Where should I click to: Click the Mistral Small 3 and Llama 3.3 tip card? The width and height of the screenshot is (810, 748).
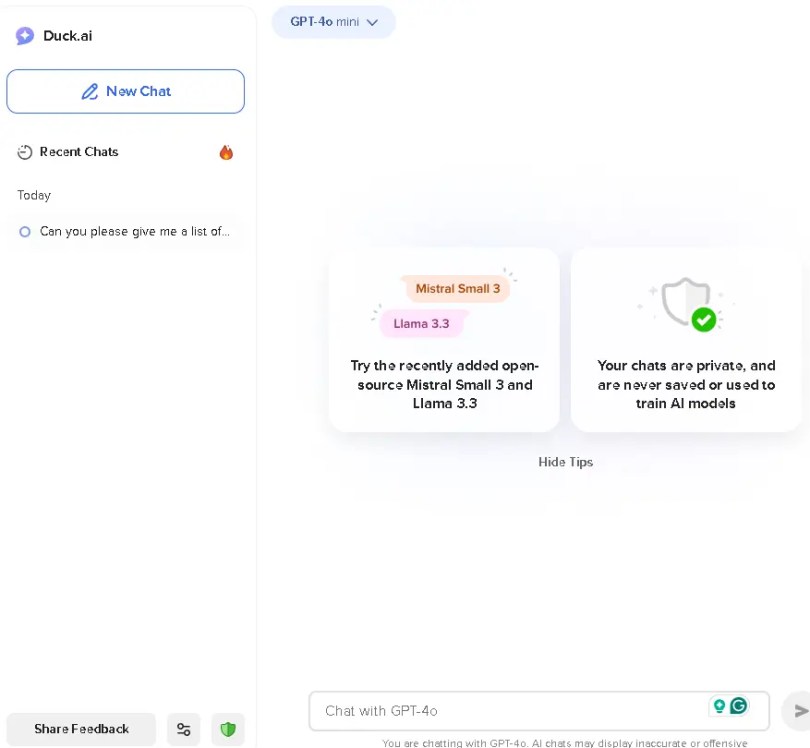coord(444,340)
